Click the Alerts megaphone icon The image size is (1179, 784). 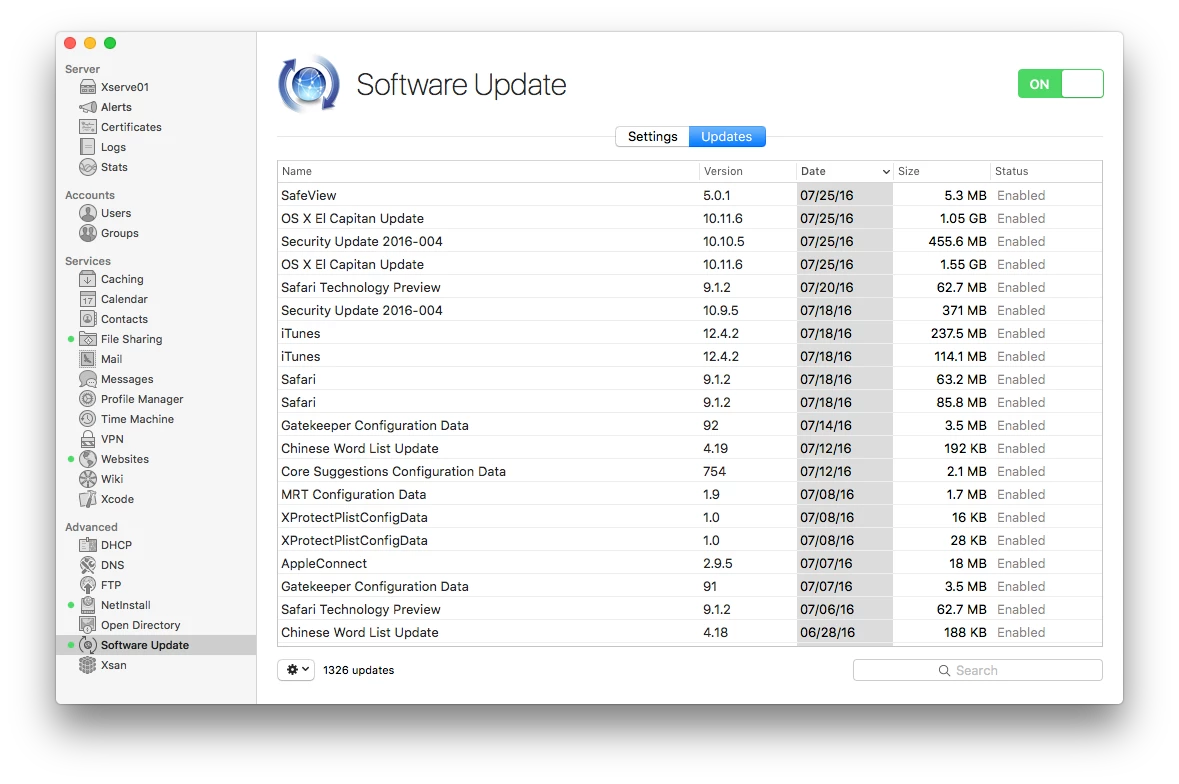(88, 107)
